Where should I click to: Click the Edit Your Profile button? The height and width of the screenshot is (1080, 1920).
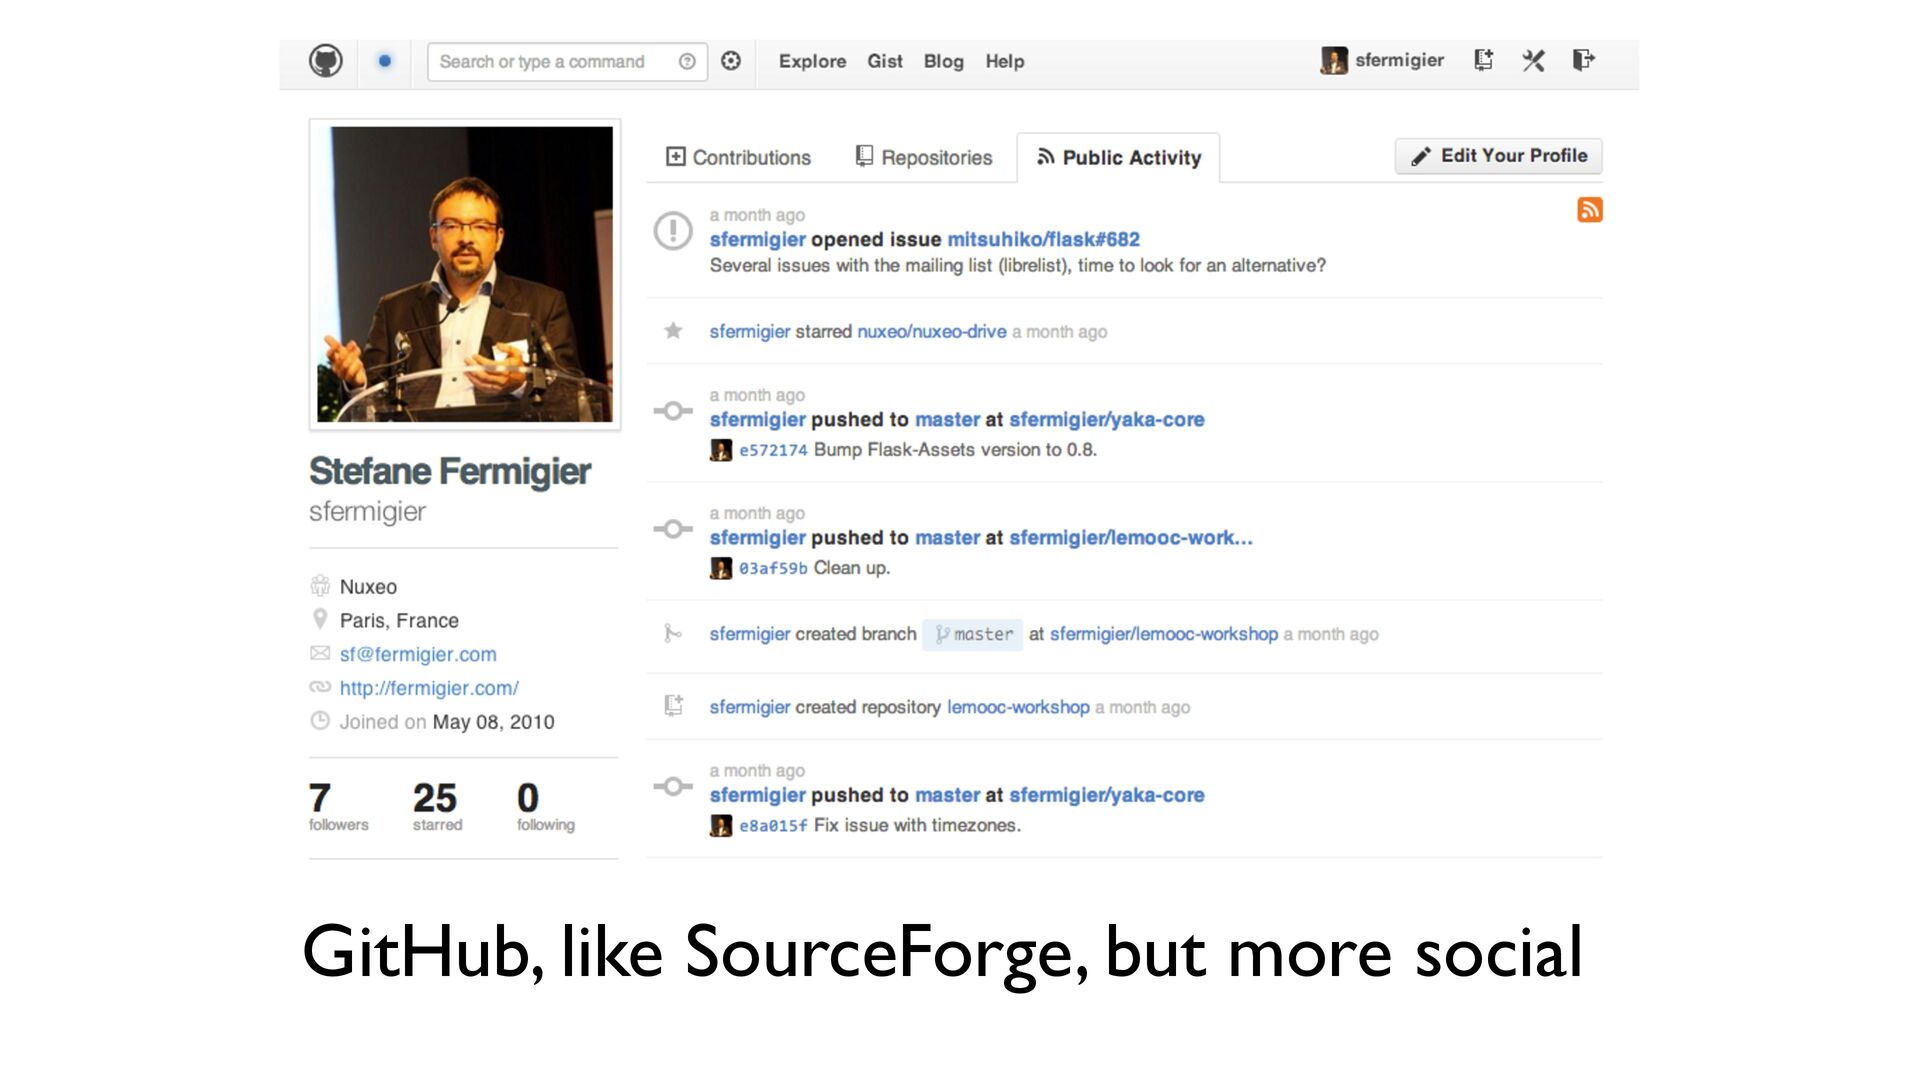[x=1498, y=156]
